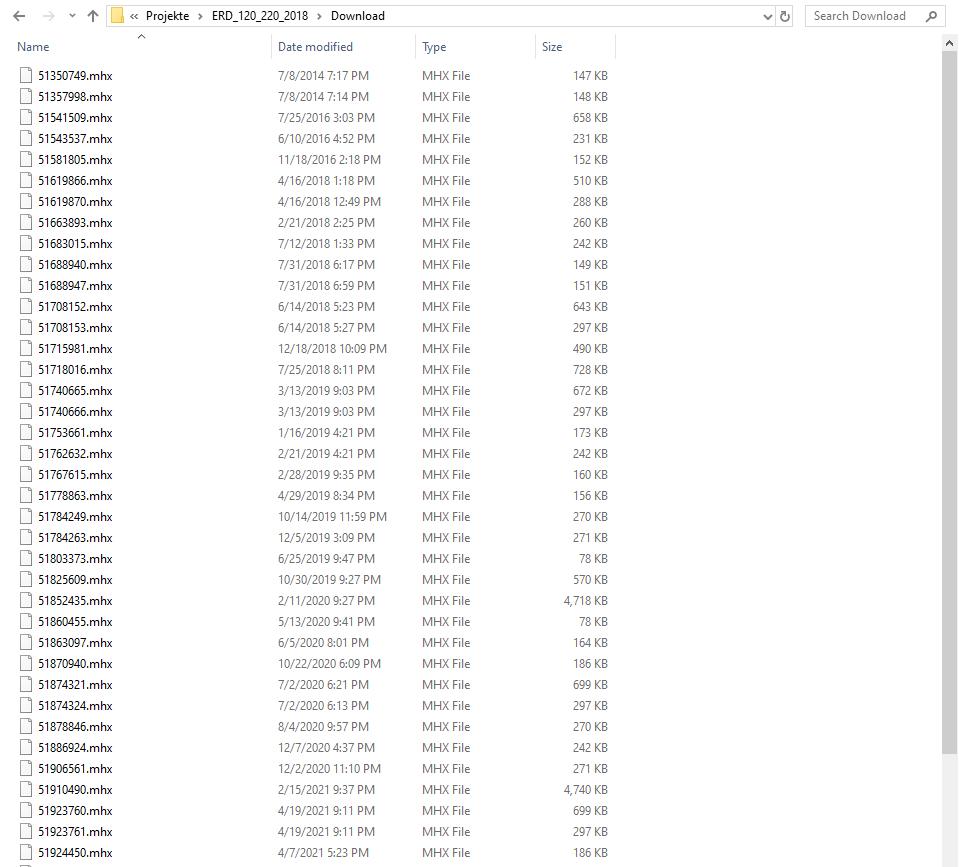Go forward with the Forward arrow
Screen dimensions: 959x867
48,16
